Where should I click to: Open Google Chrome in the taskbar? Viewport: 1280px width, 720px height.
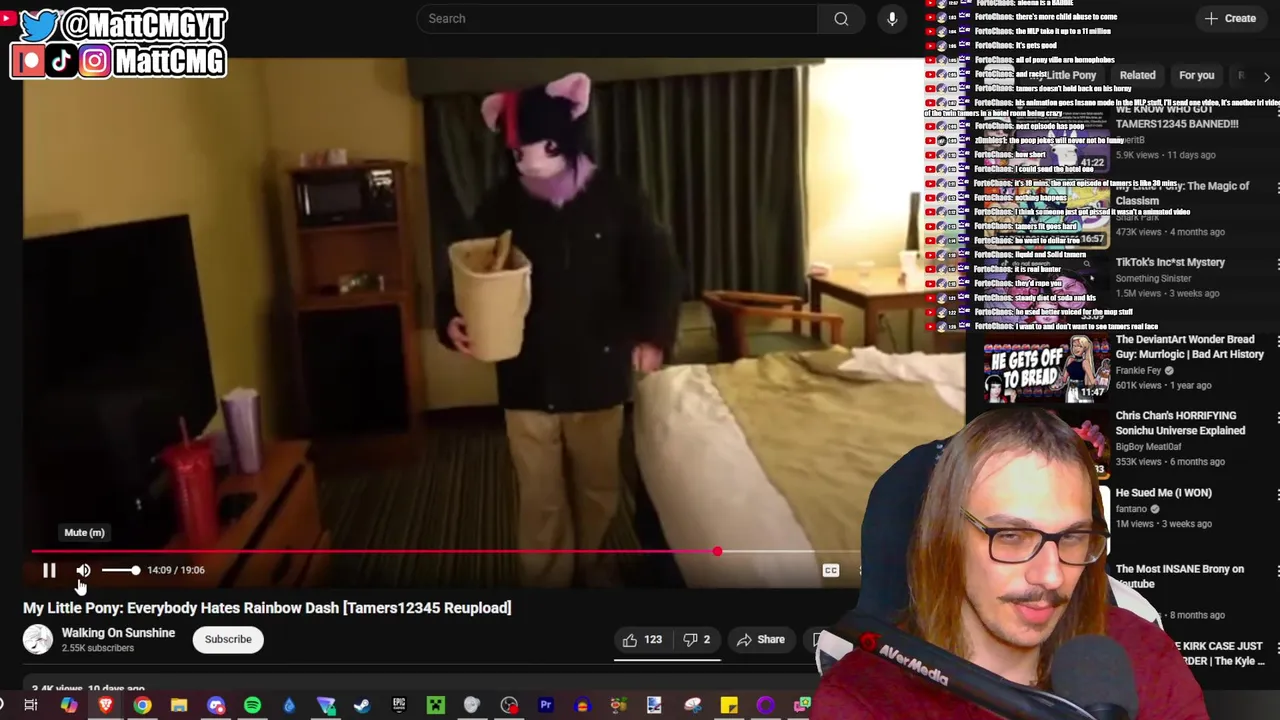coord(142,706)
